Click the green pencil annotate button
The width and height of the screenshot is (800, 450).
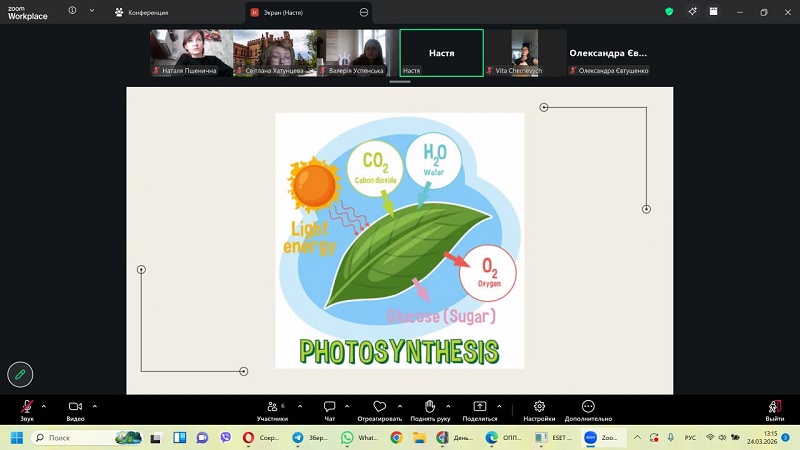20,374
